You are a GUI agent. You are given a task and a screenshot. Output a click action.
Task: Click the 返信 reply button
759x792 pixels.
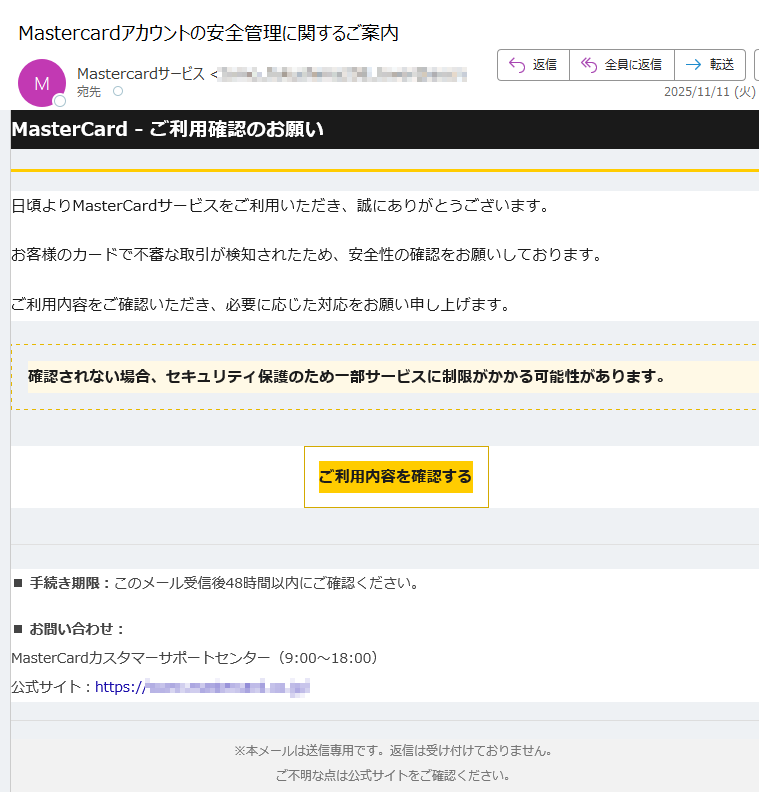pos(533,65)
